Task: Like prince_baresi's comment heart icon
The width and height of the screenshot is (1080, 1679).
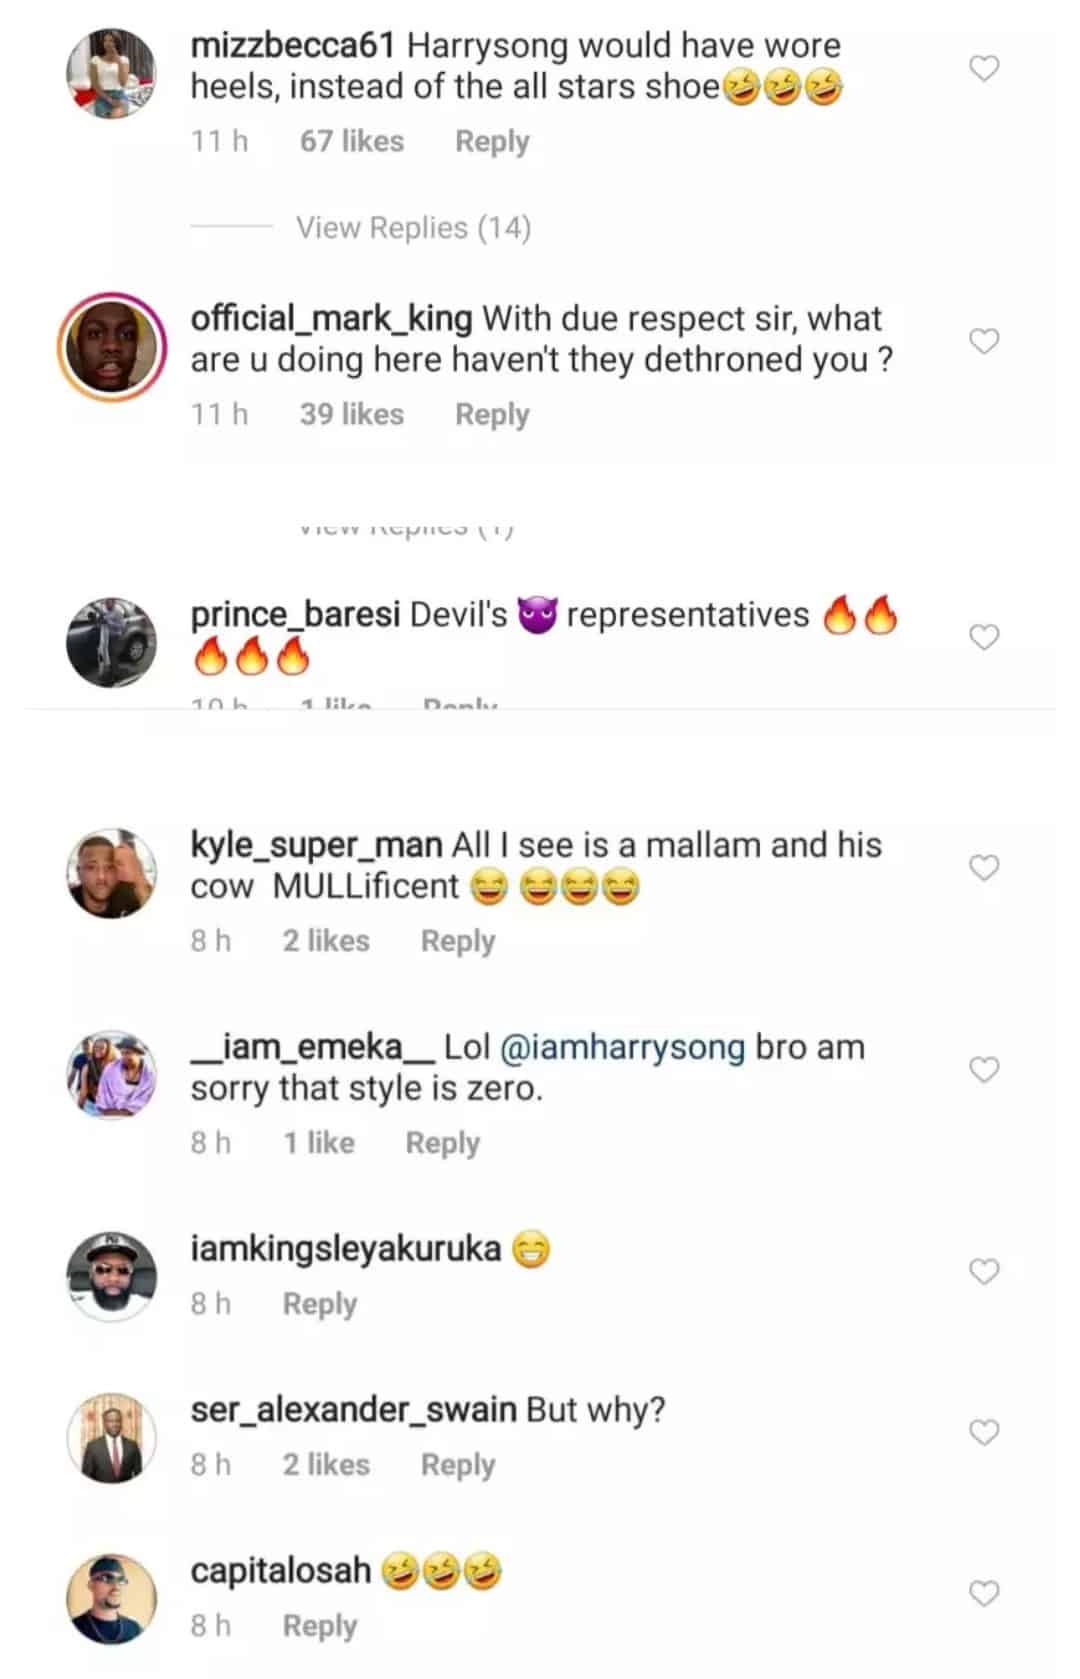Action: 985,637
